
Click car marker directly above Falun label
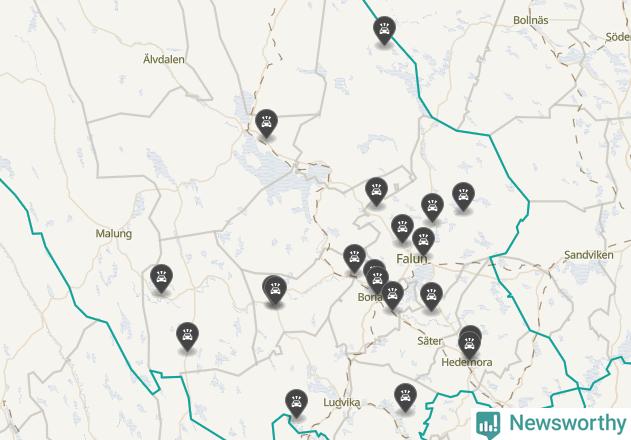tap(423, 241)
